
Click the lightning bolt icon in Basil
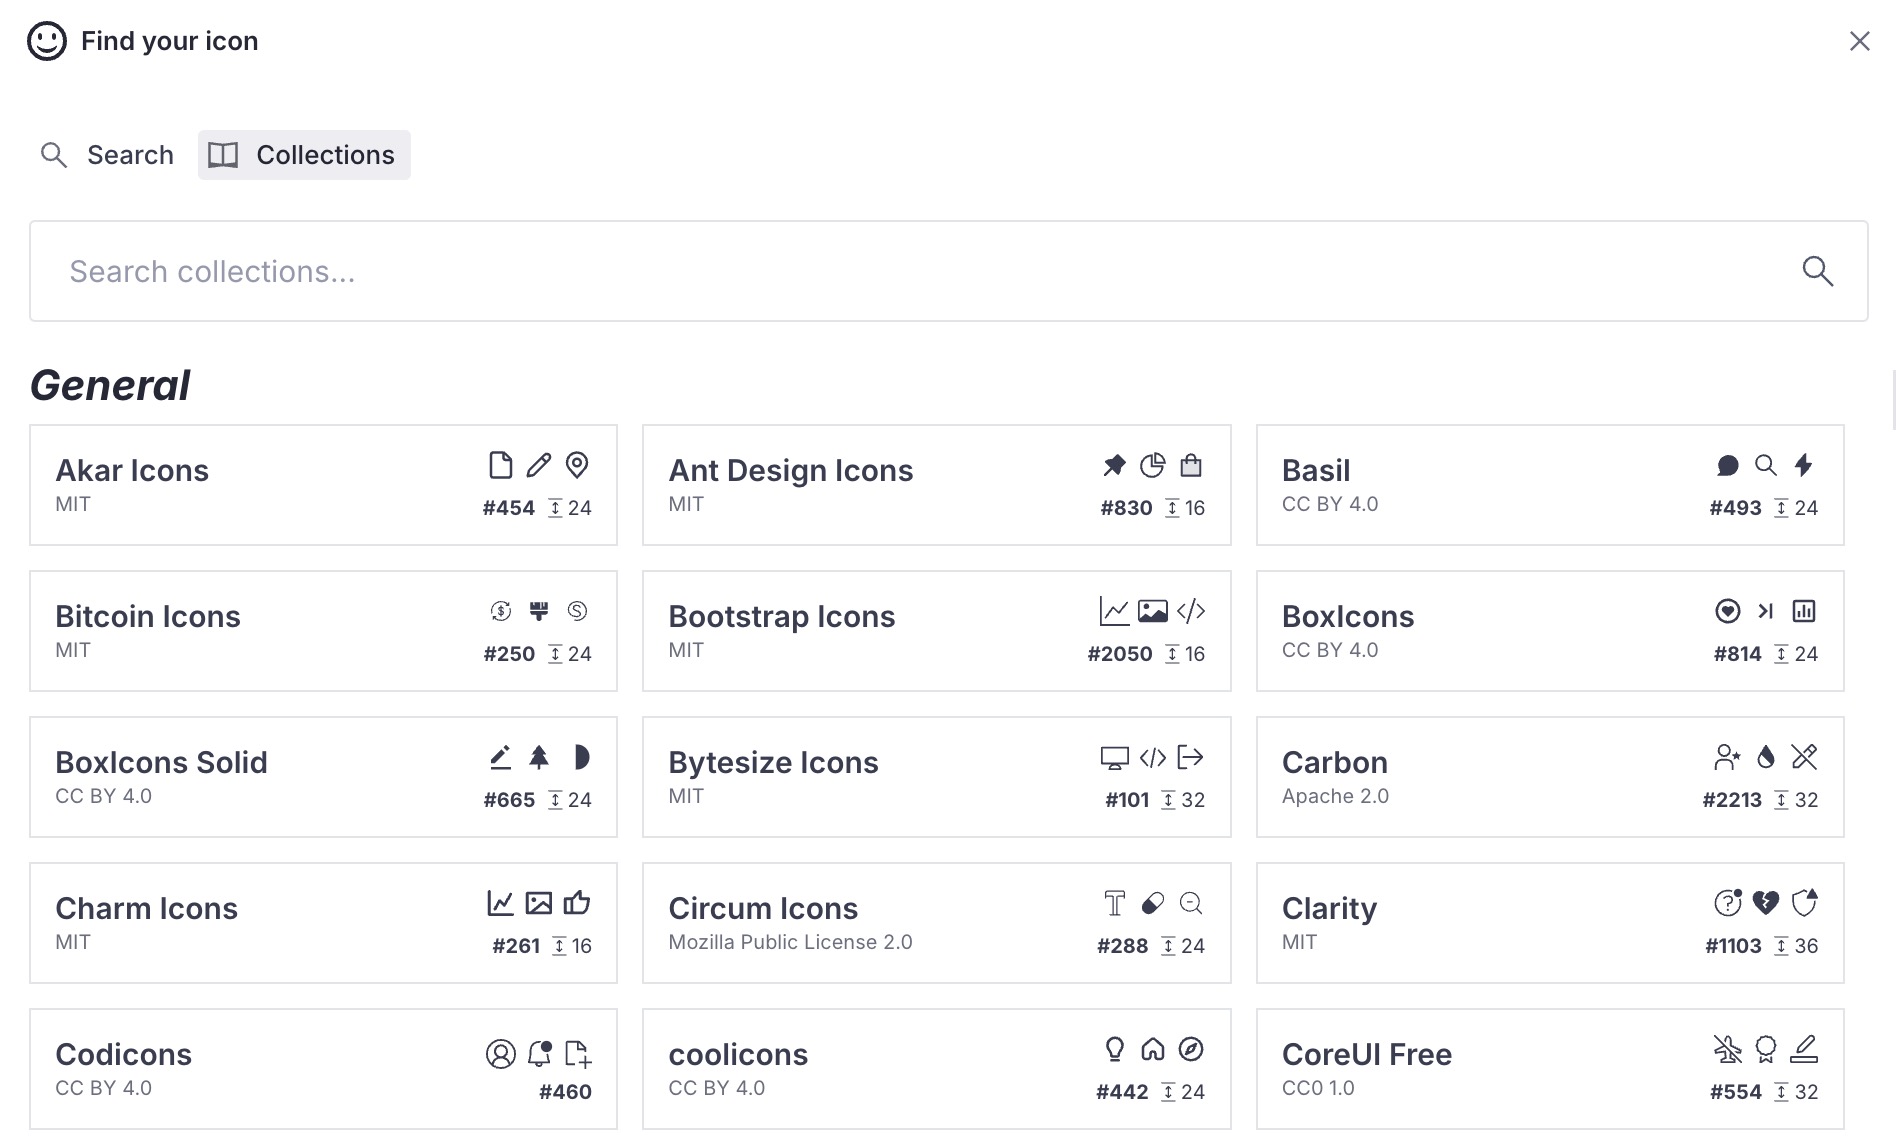coord(1804,465)
